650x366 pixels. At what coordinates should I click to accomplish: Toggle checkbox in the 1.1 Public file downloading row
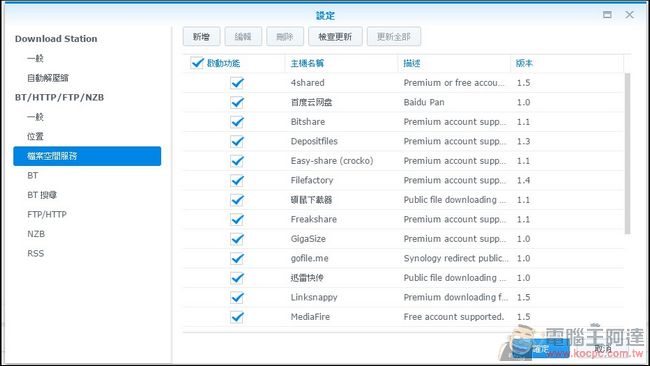[x=237, y=200]
